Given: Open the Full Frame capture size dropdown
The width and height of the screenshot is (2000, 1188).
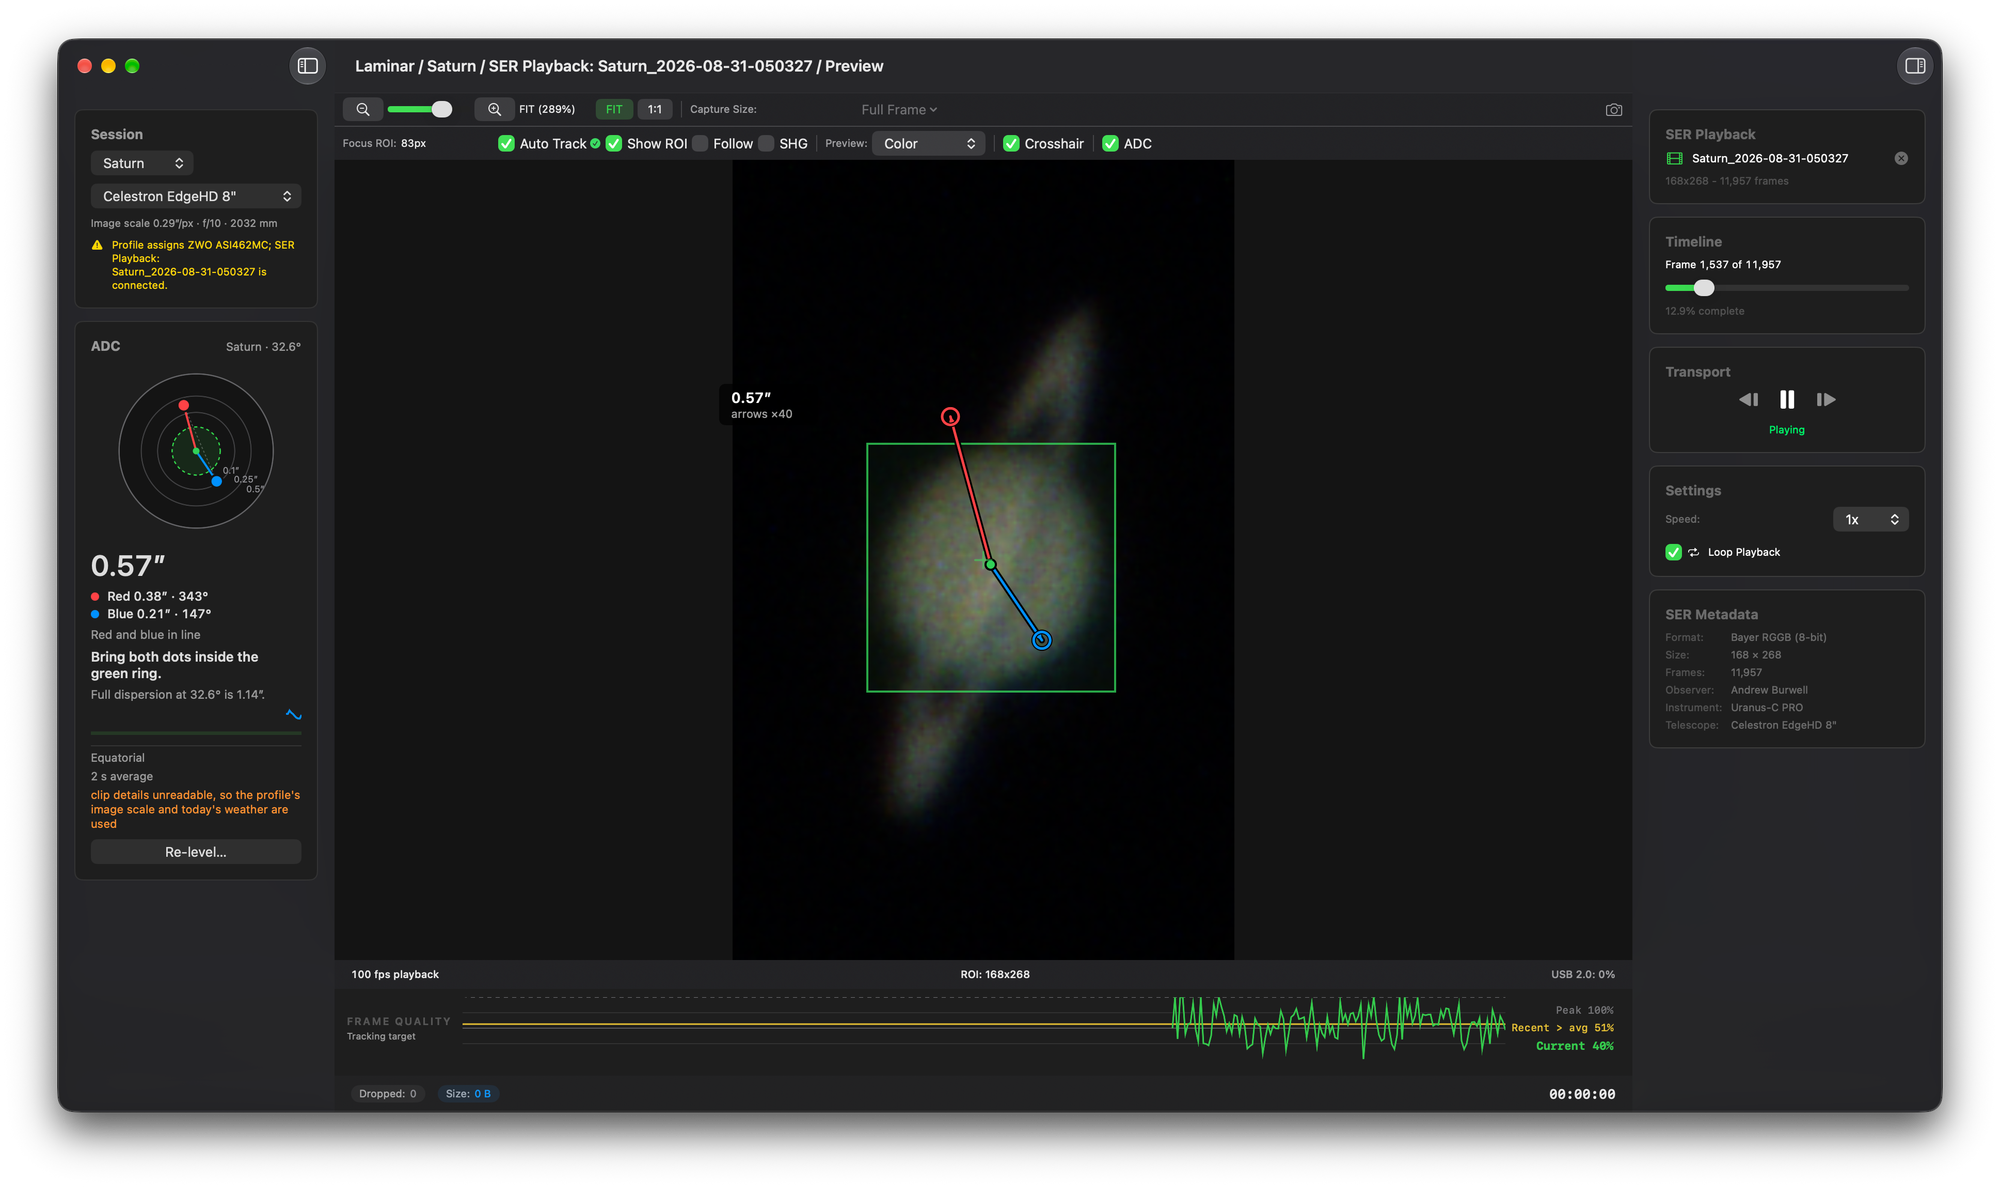Looking at the screenshot, I should click(x=899, y=110).
